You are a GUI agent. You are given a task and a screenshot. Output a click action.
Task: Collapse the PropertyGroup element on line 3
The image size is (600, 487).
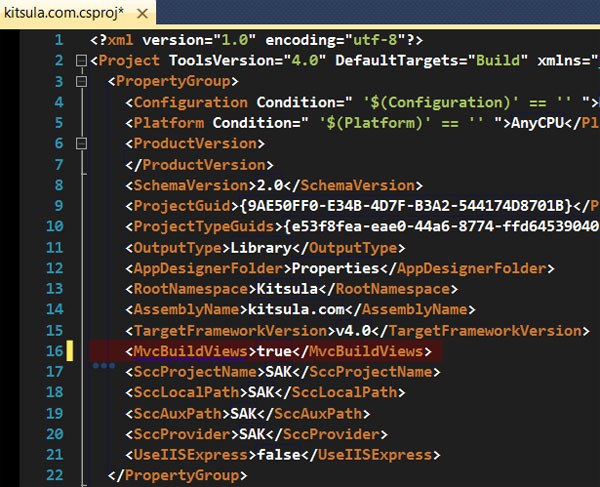(81, 81)
